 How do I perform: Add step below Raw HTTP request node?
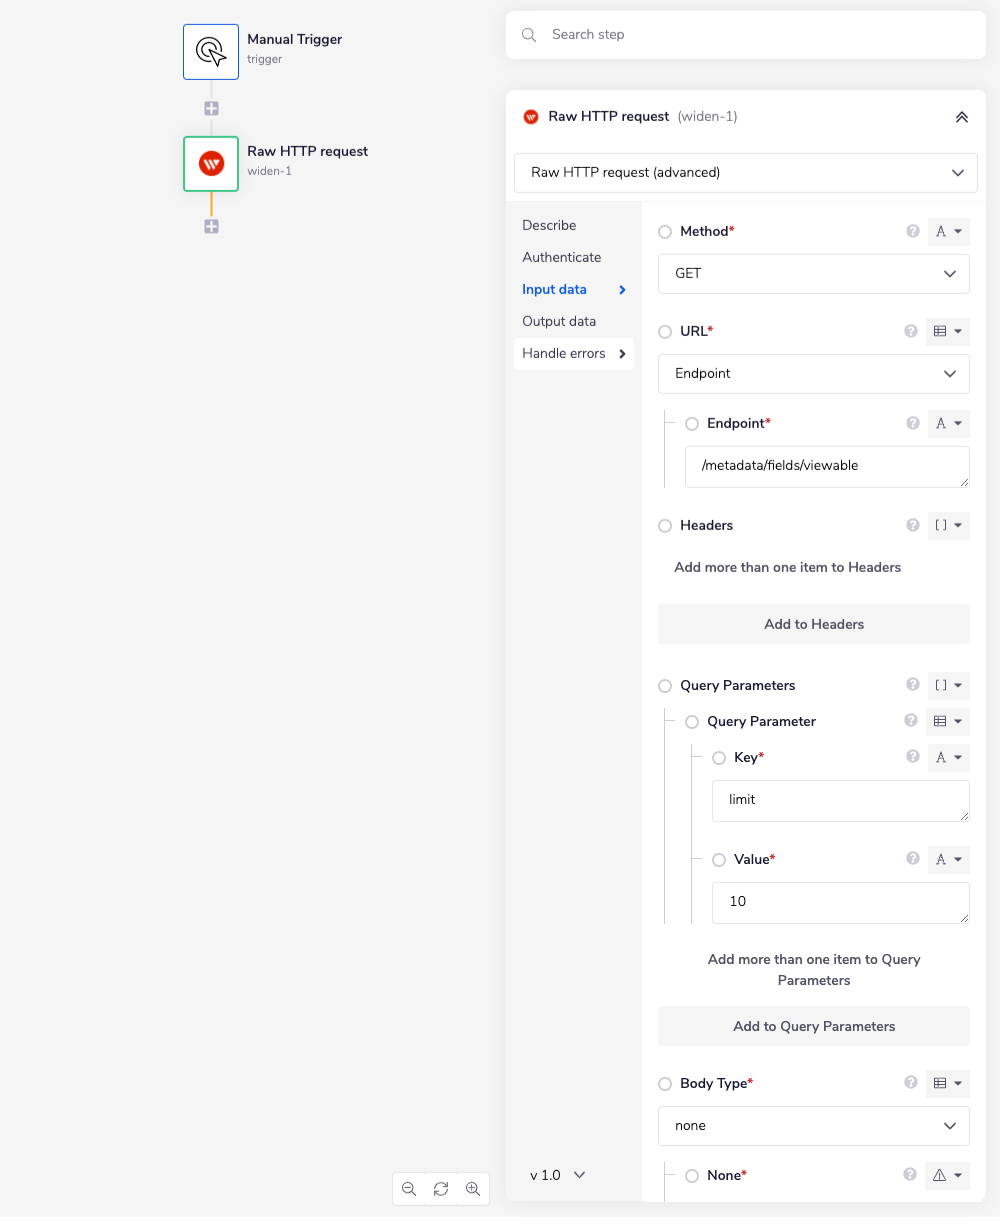tap(211, 227)
